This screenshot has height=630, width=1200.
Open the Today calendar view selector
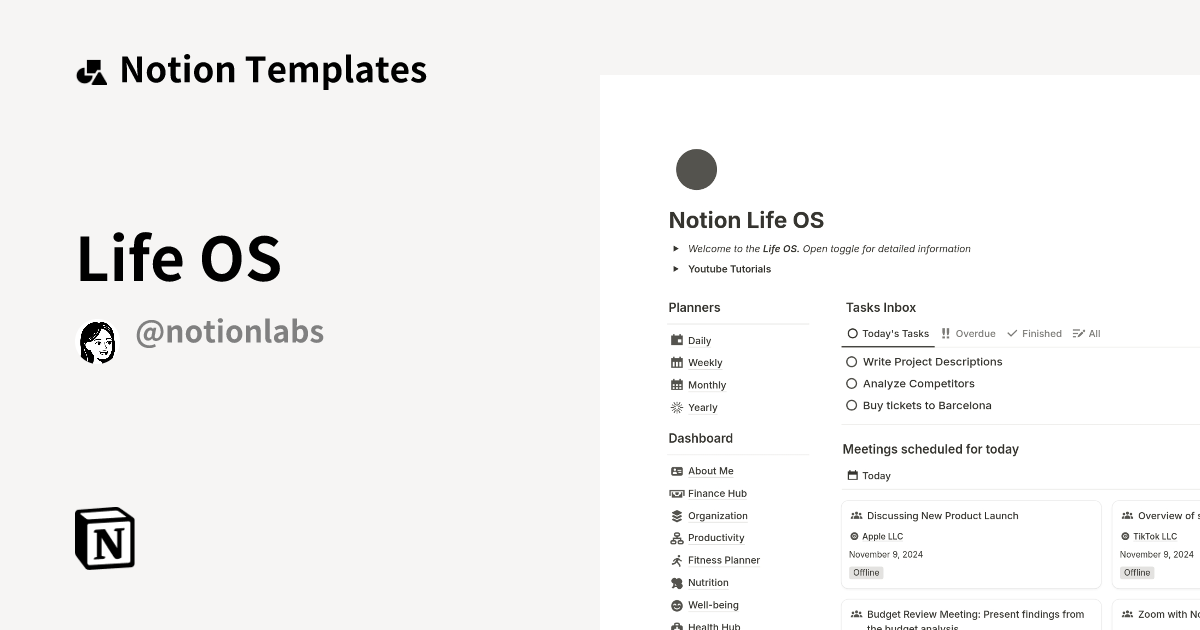[x=868, y=475]
